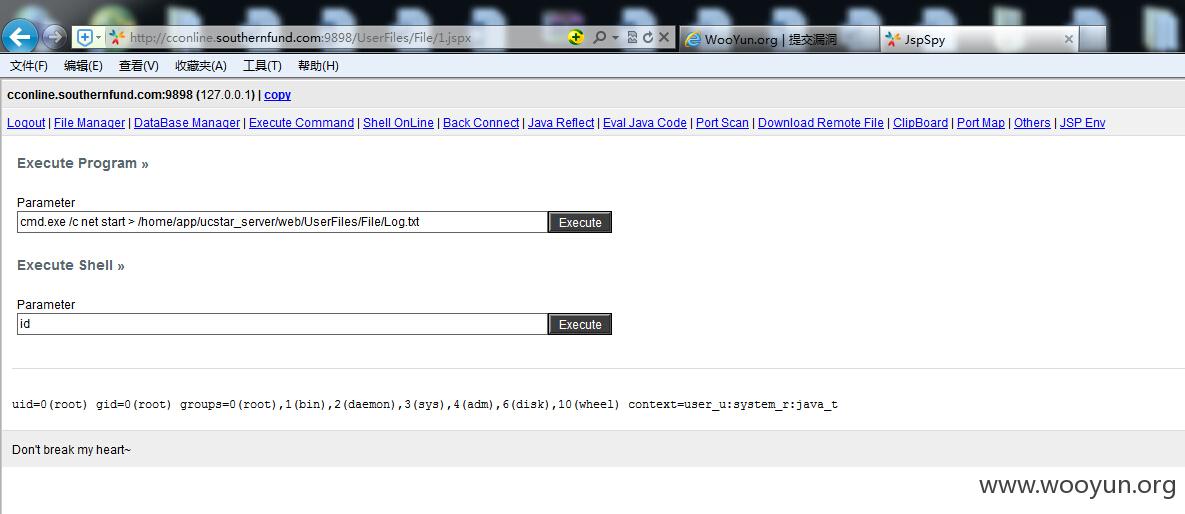Open the Back Connect link
This screenshot has height=514, width=1185.
(481, 122)
